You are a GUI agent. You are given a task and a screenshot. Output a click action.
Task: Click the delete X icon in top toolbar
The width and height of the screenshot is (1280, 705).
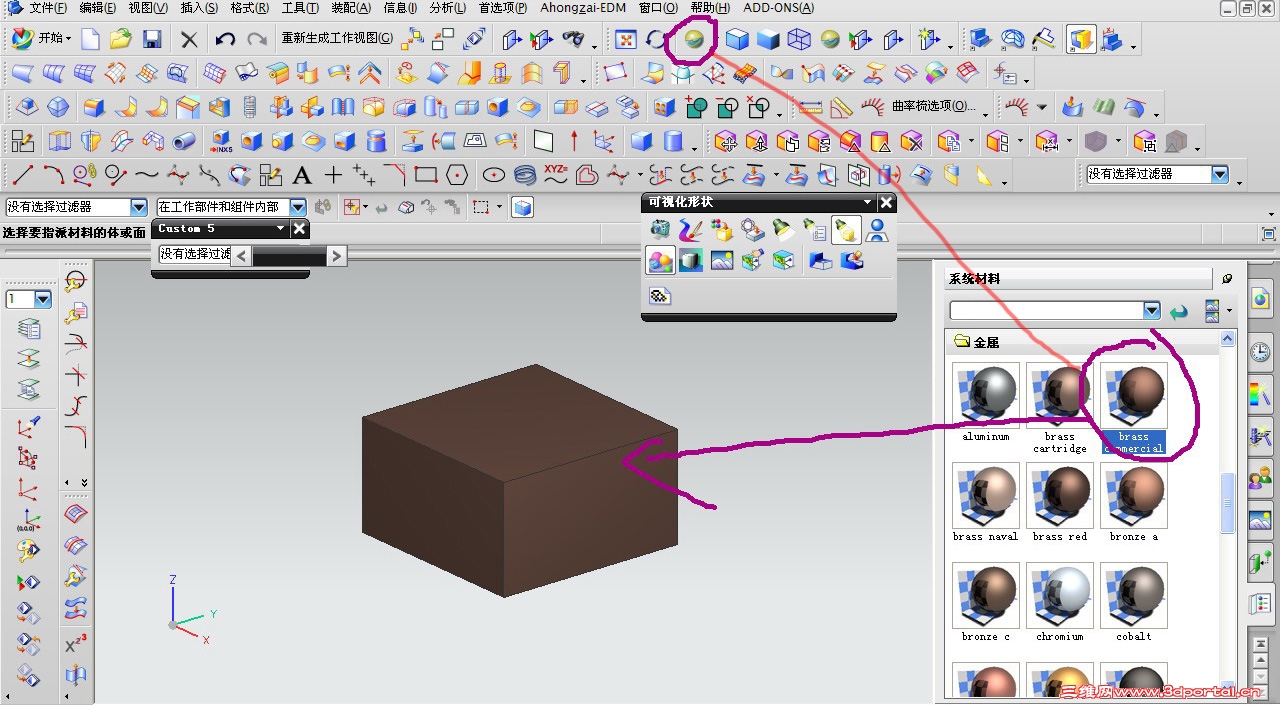(189, 39)
